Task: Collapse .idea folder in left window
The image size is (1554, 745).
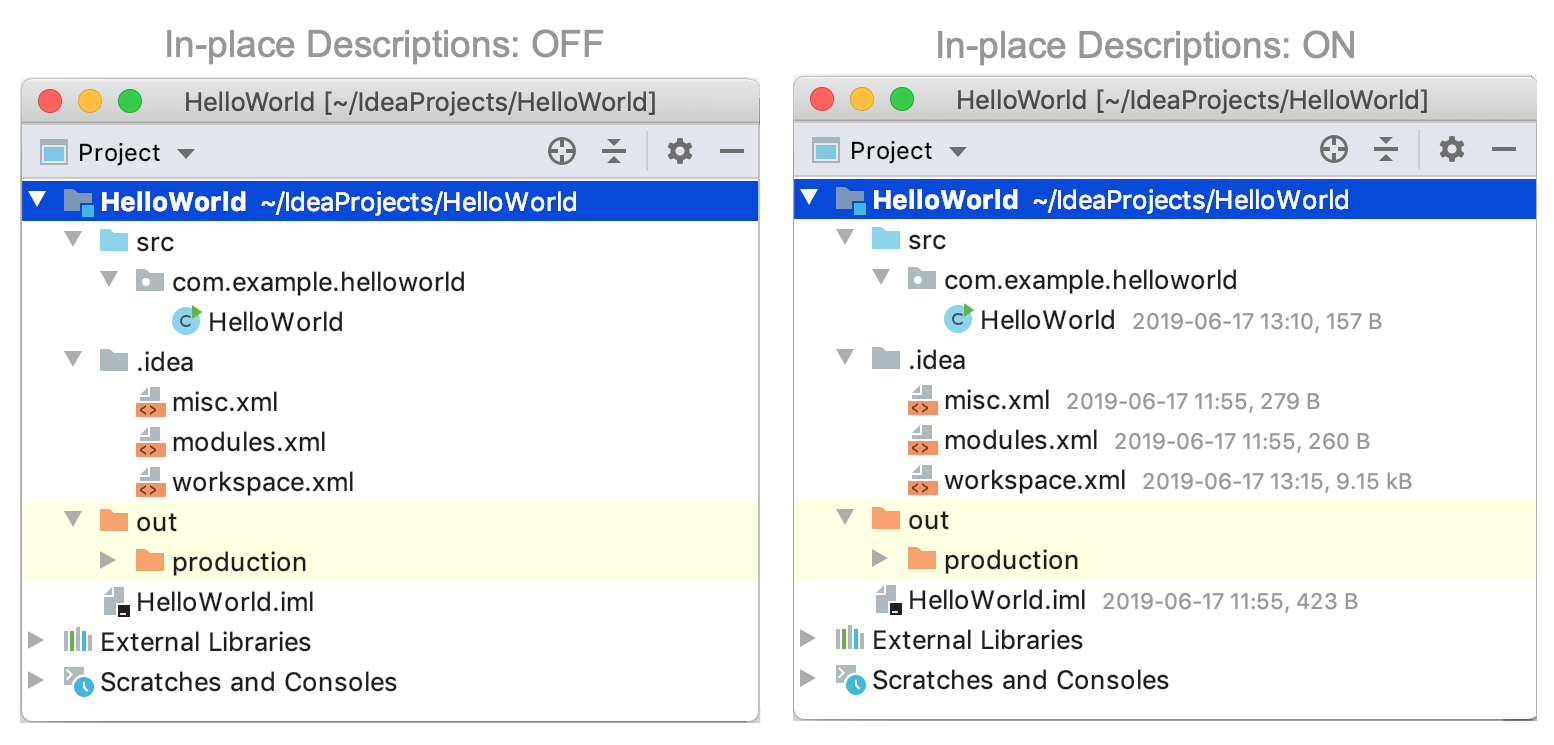Action: point(73,361)
